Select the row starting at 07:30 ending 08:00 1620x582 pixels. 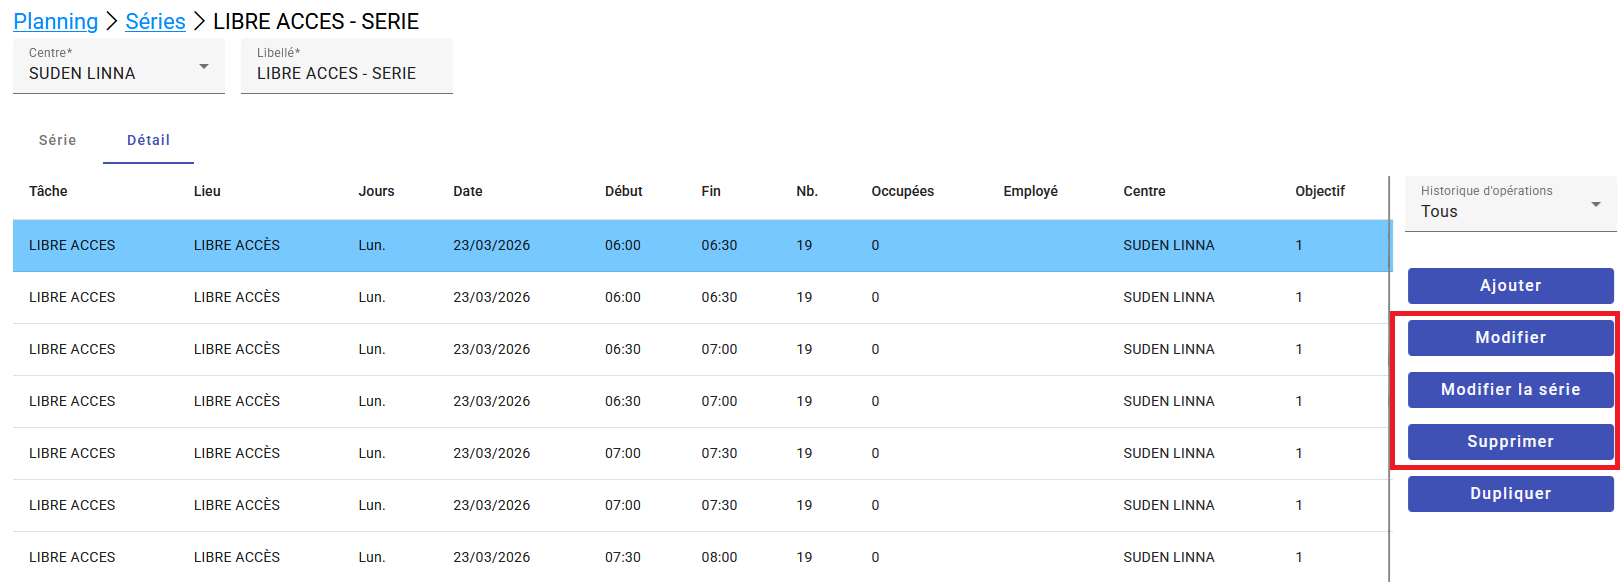click(x=700, y=557)
